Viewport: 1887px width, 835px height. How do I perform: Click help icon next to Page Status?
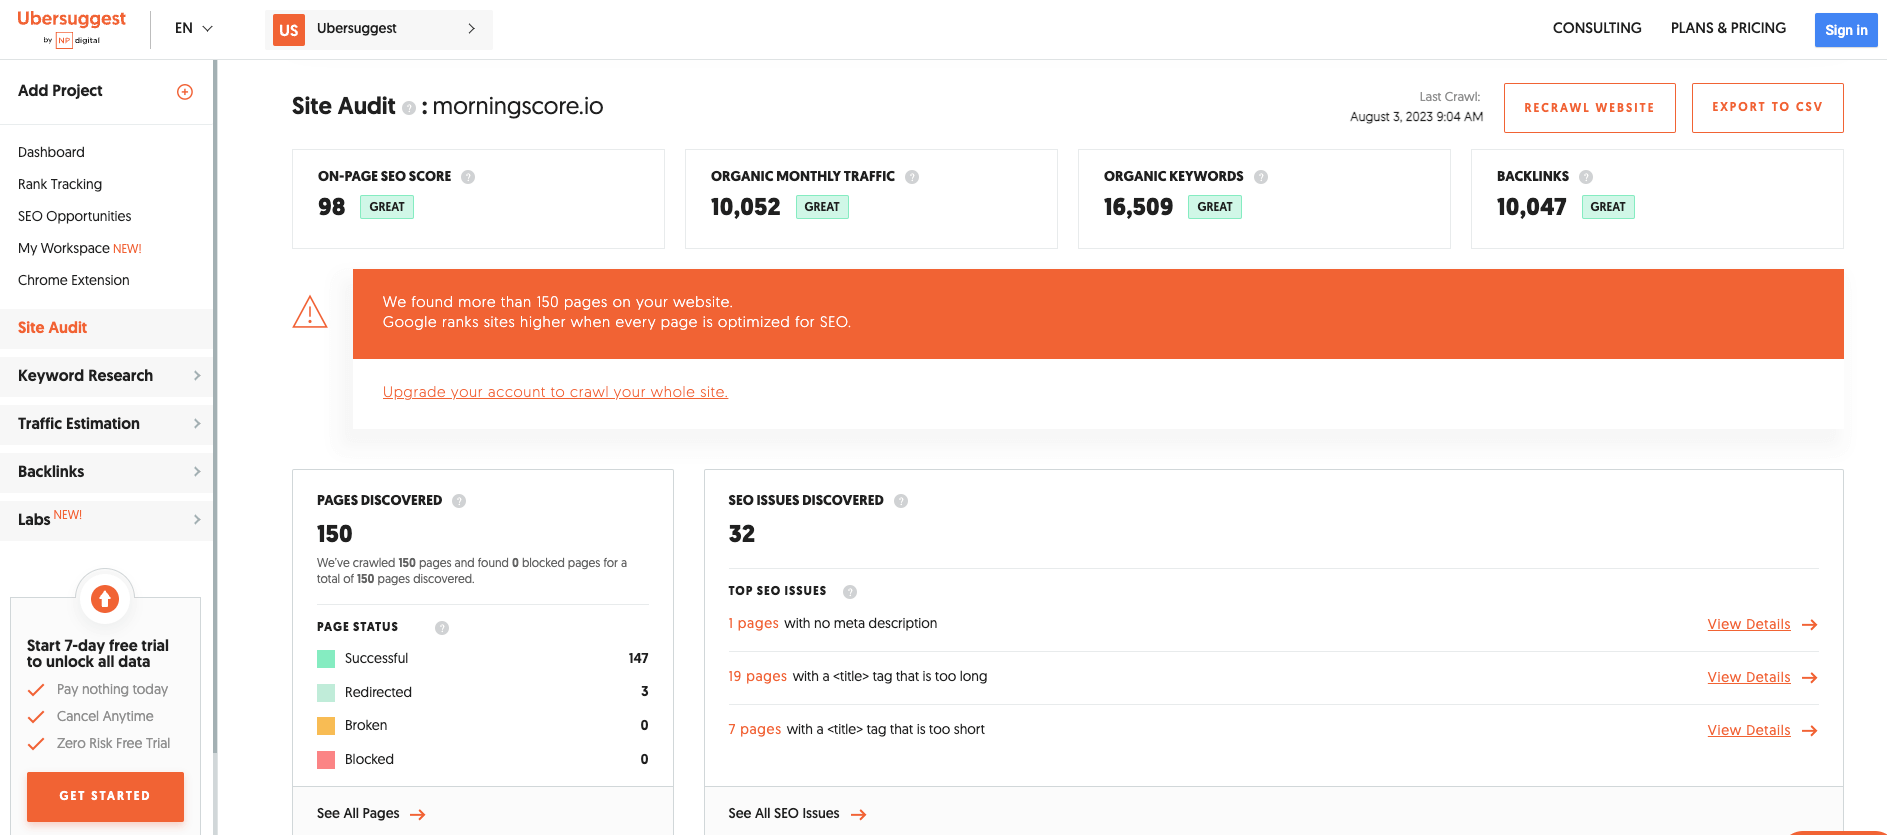click(442, 628)
